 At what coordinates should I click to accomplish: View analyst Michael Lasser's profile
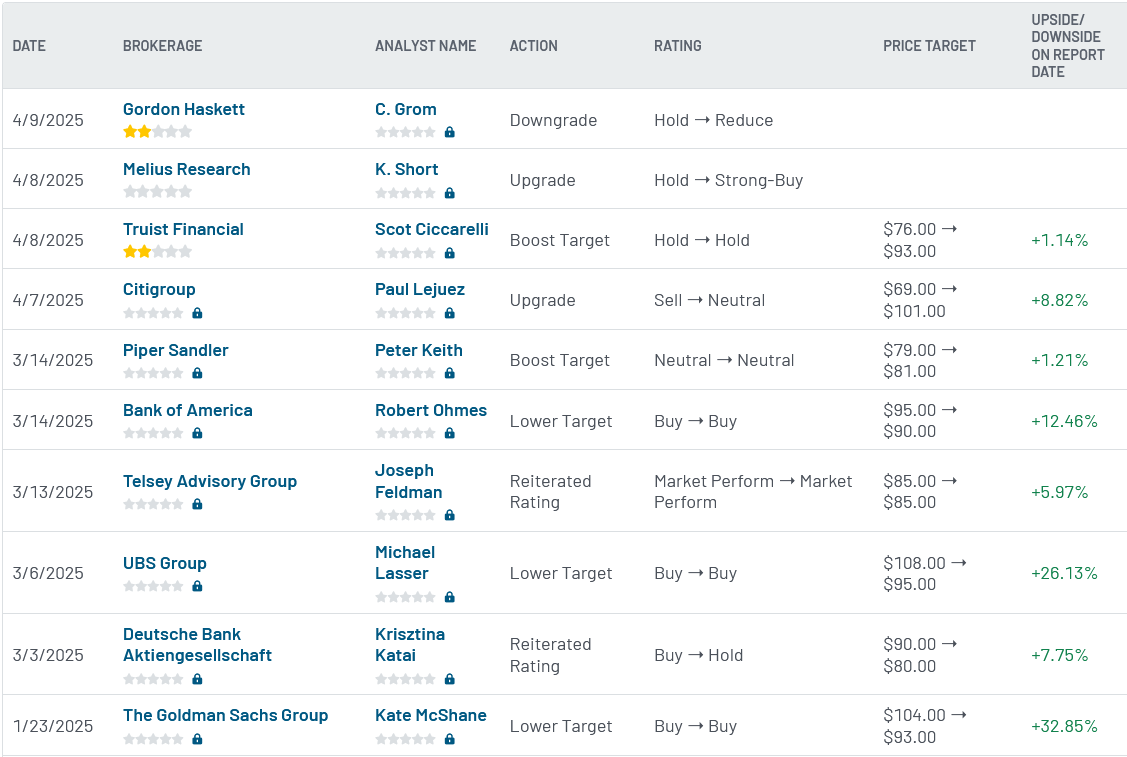[x=405, y=563]
